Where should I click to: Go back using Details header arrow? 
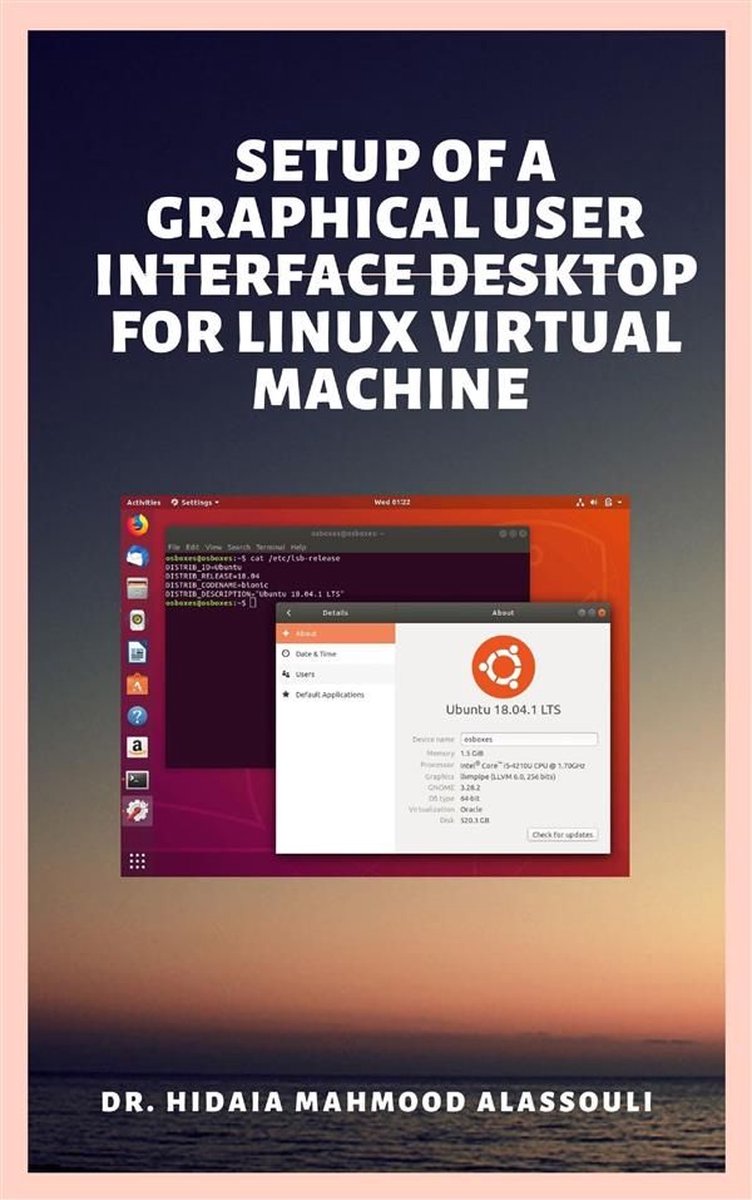click(288, 612)
